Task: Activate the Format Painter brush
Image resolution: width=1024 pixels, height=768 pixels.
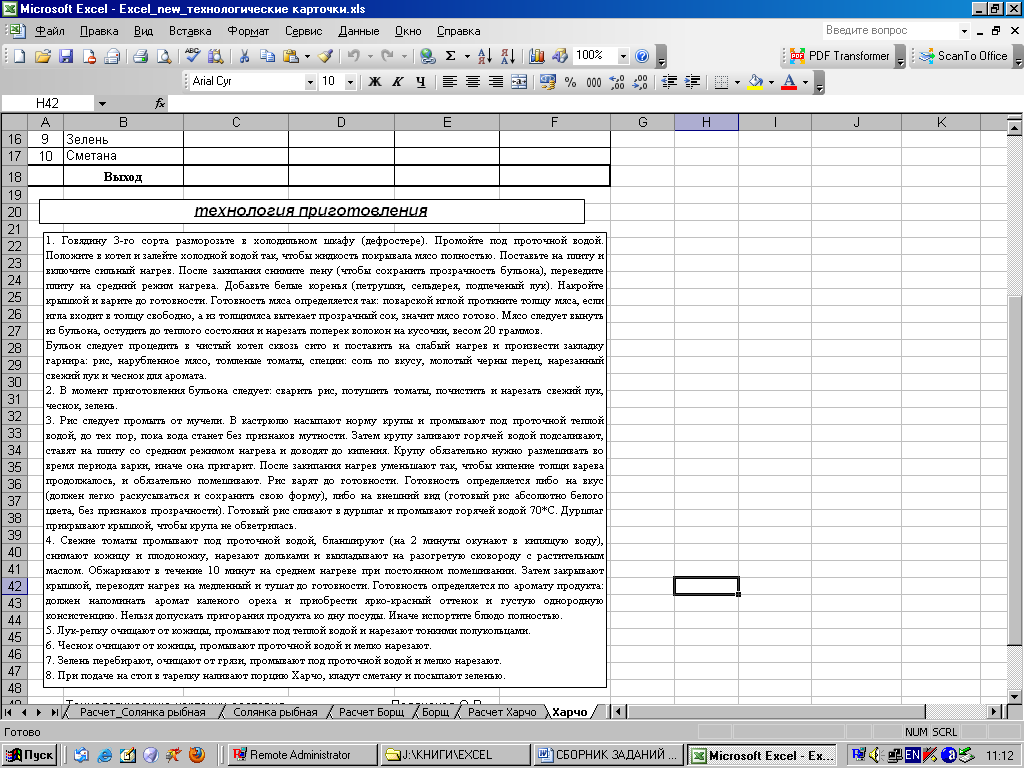Action: coord(326,56)
